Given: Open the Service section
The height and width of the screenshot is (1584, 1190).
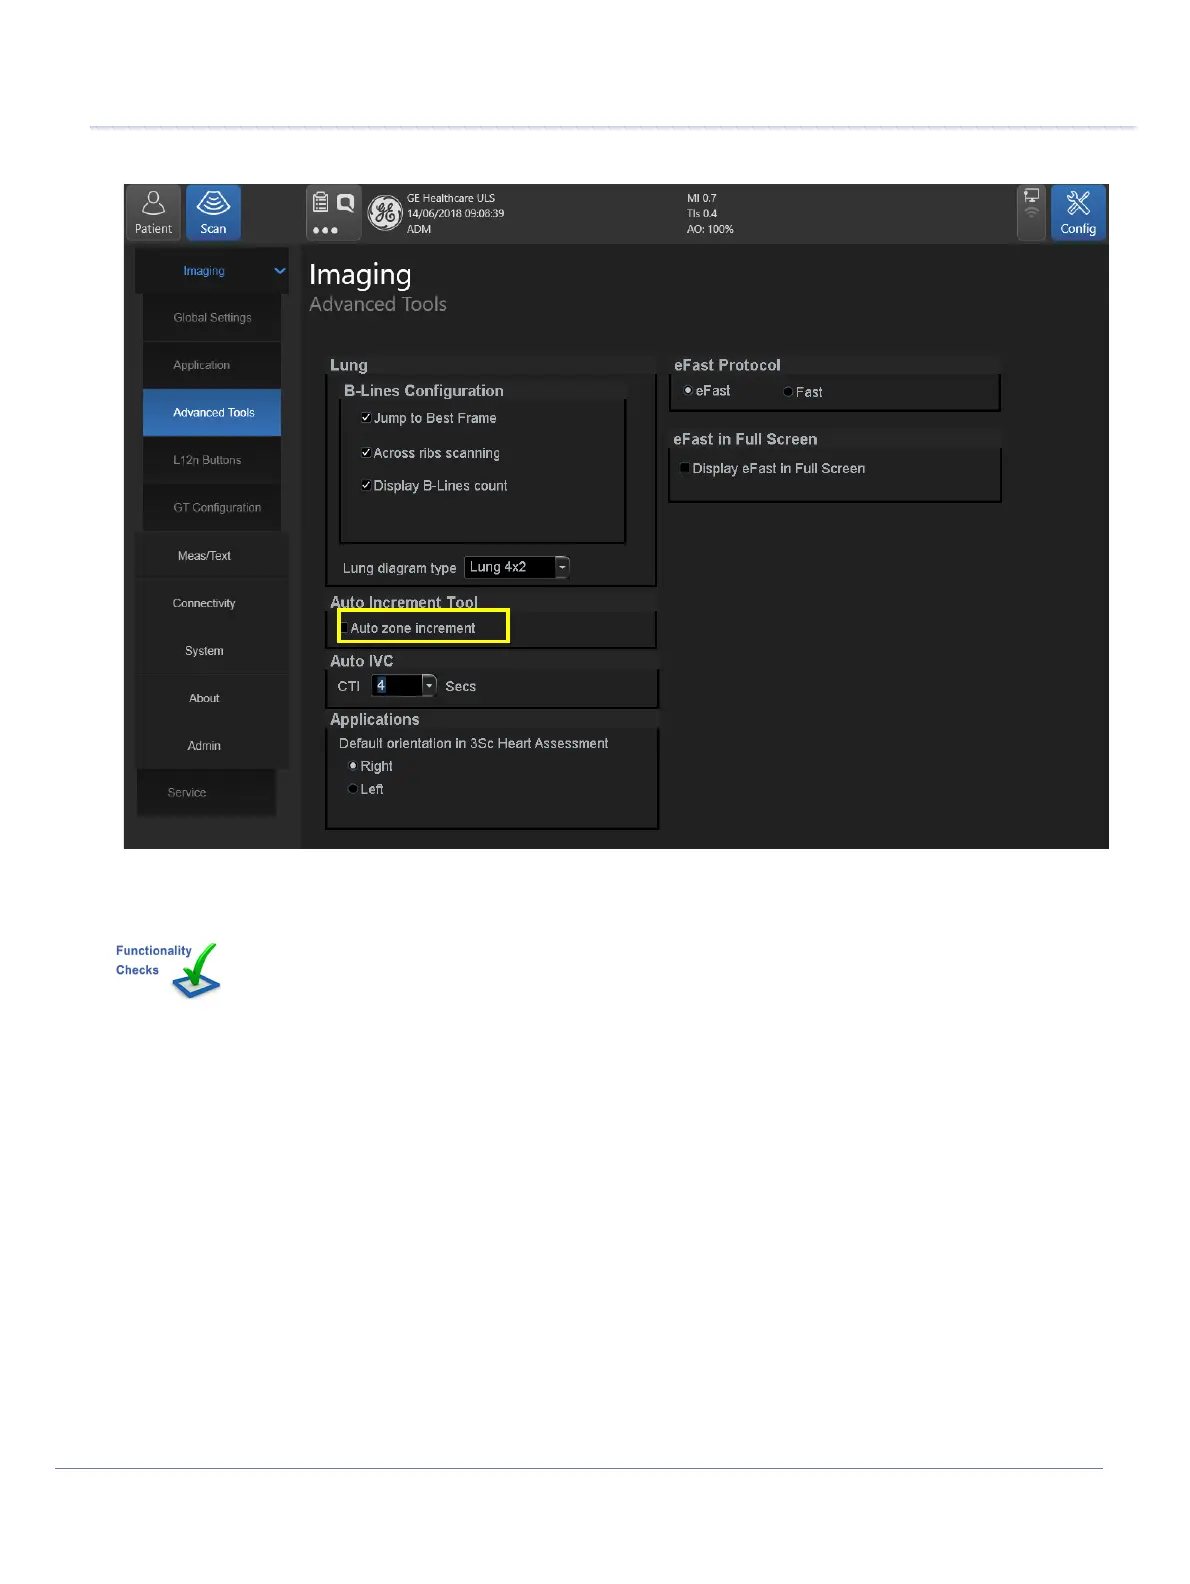Looking at the screenshot, I should (206, 792).
